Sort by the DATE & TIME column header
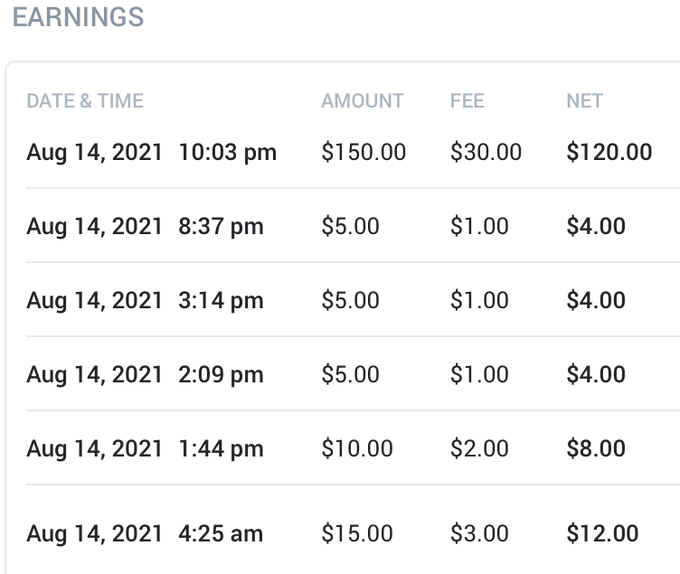The width and height of the screenshot is (680, 574). point(85,101)
